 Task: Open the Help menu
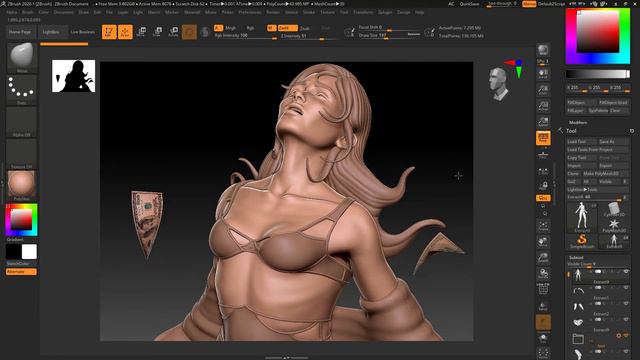point(420,12)
